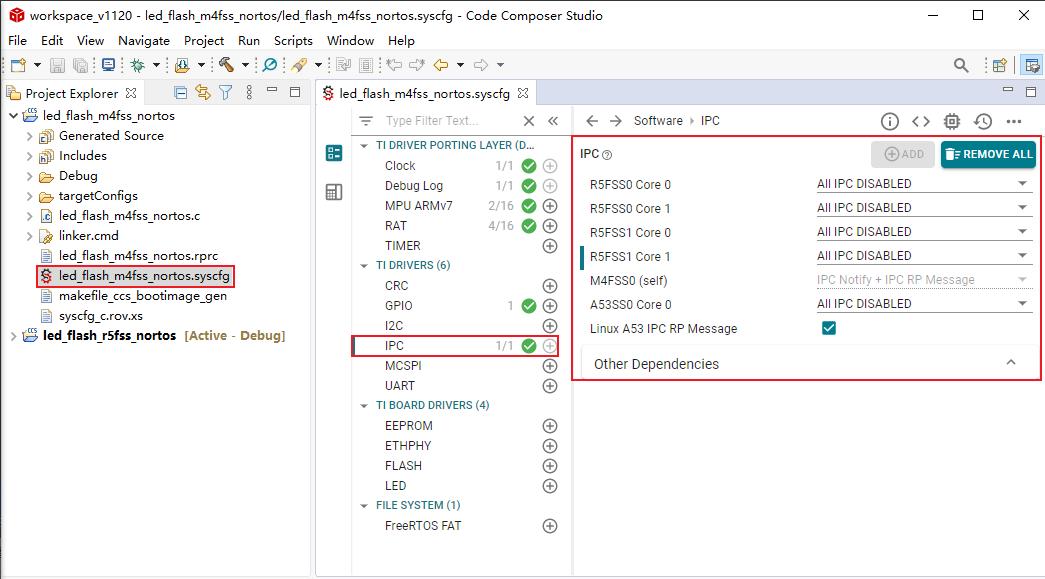
Task: Expand the Generated Source folder
Action: click(29, 136)
